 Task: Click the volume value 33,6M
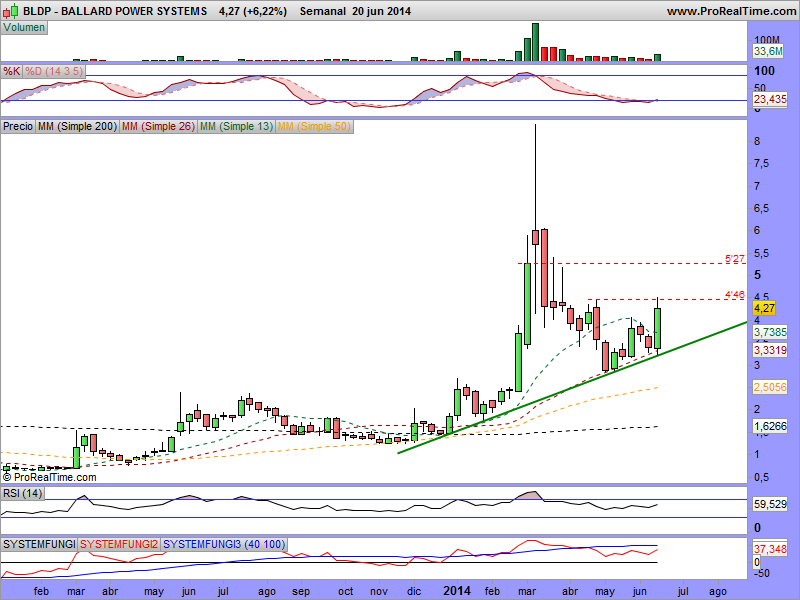pos(768,51)
